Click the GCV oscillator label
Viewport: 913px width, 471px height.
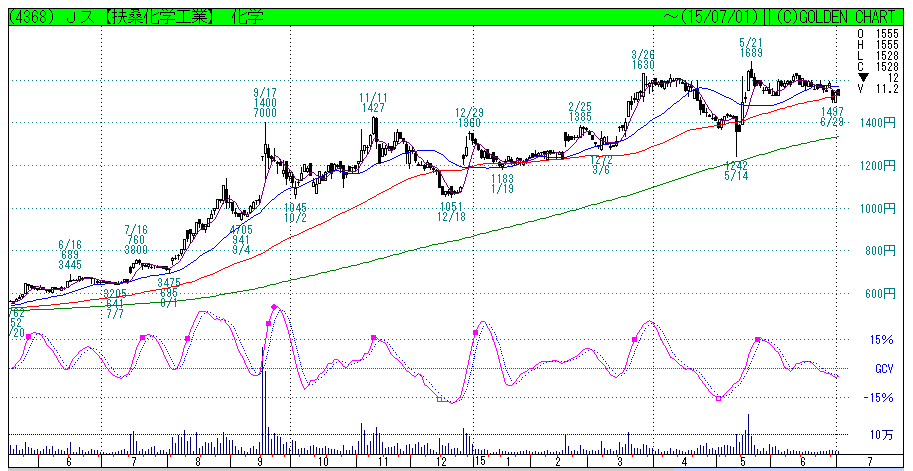click(x=884, y=369)
